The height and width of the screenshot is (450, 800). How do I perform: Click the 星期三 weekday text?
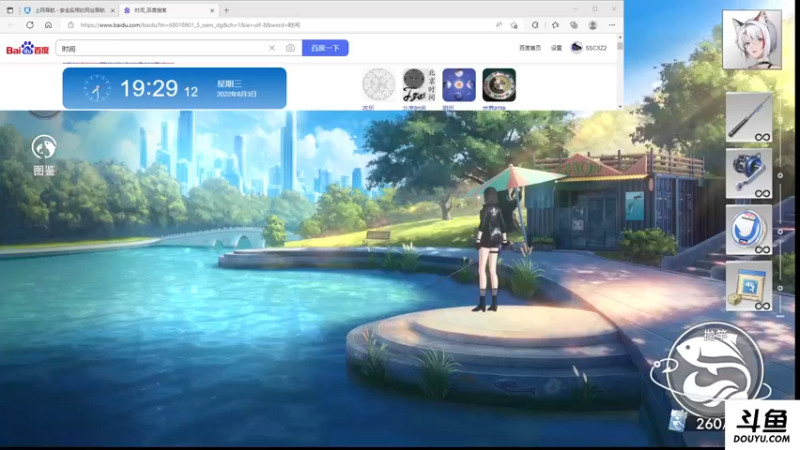(229, 84)
